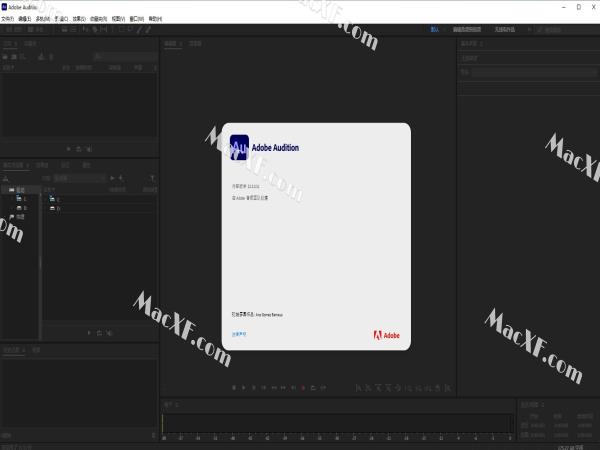
Task: Switch to the 属性 tab
Action: click(86, 165)
